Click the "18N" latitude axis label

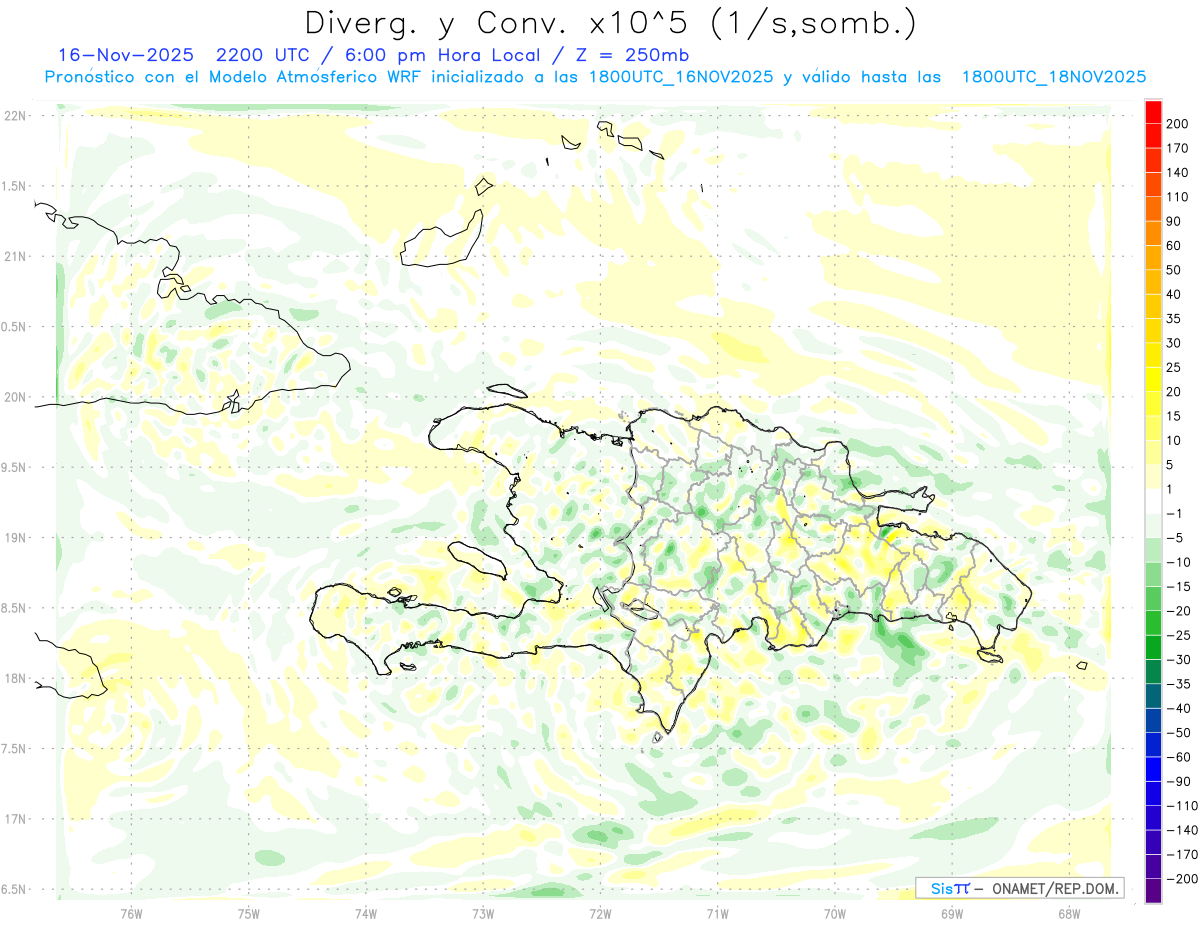[x=14, y=679]
